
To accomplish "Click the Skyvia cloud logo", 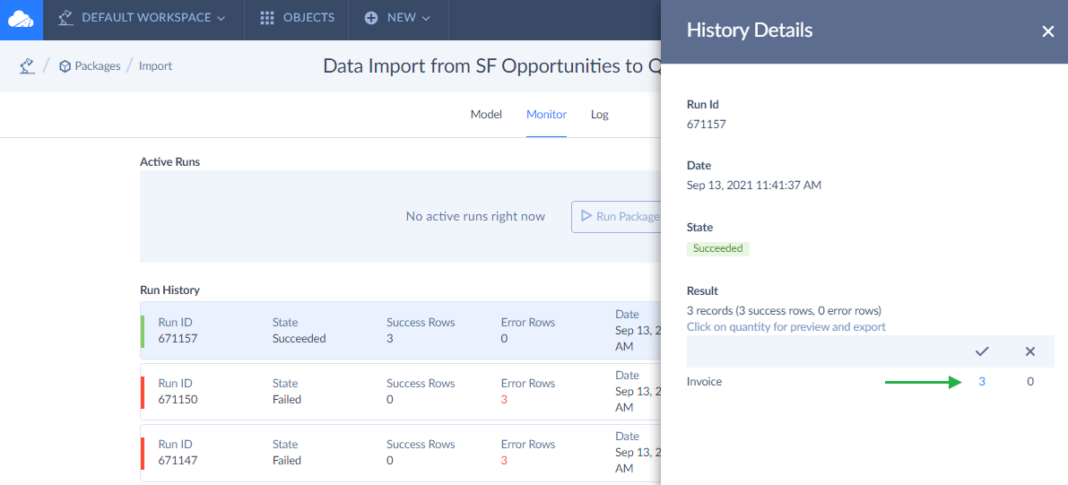I will pos(20,19).
